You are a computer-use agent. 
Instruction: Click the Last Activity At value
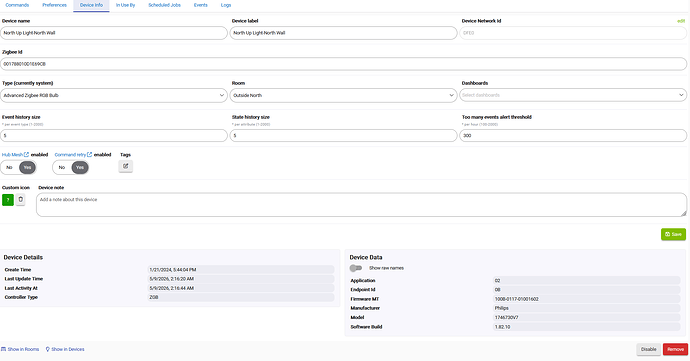[x=241, y=288]
